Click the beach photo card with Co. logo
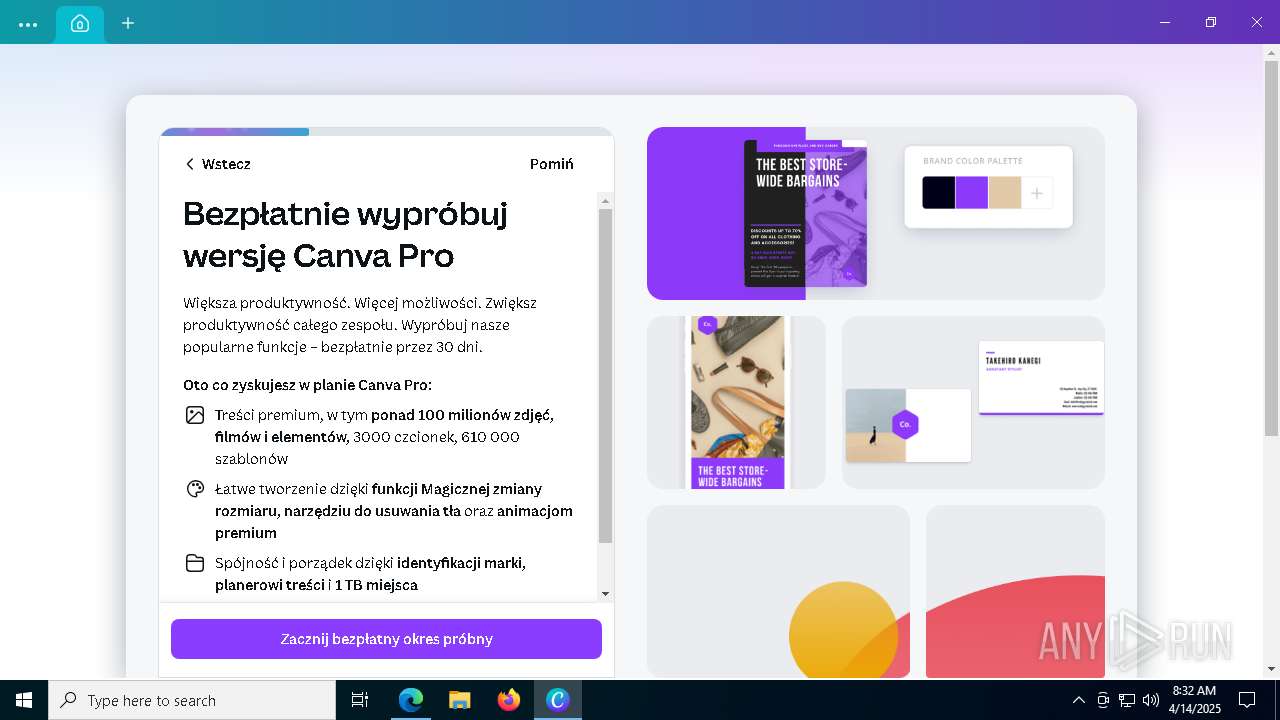Viewport: 1280px width, 720px height. (x=908, y=425)
